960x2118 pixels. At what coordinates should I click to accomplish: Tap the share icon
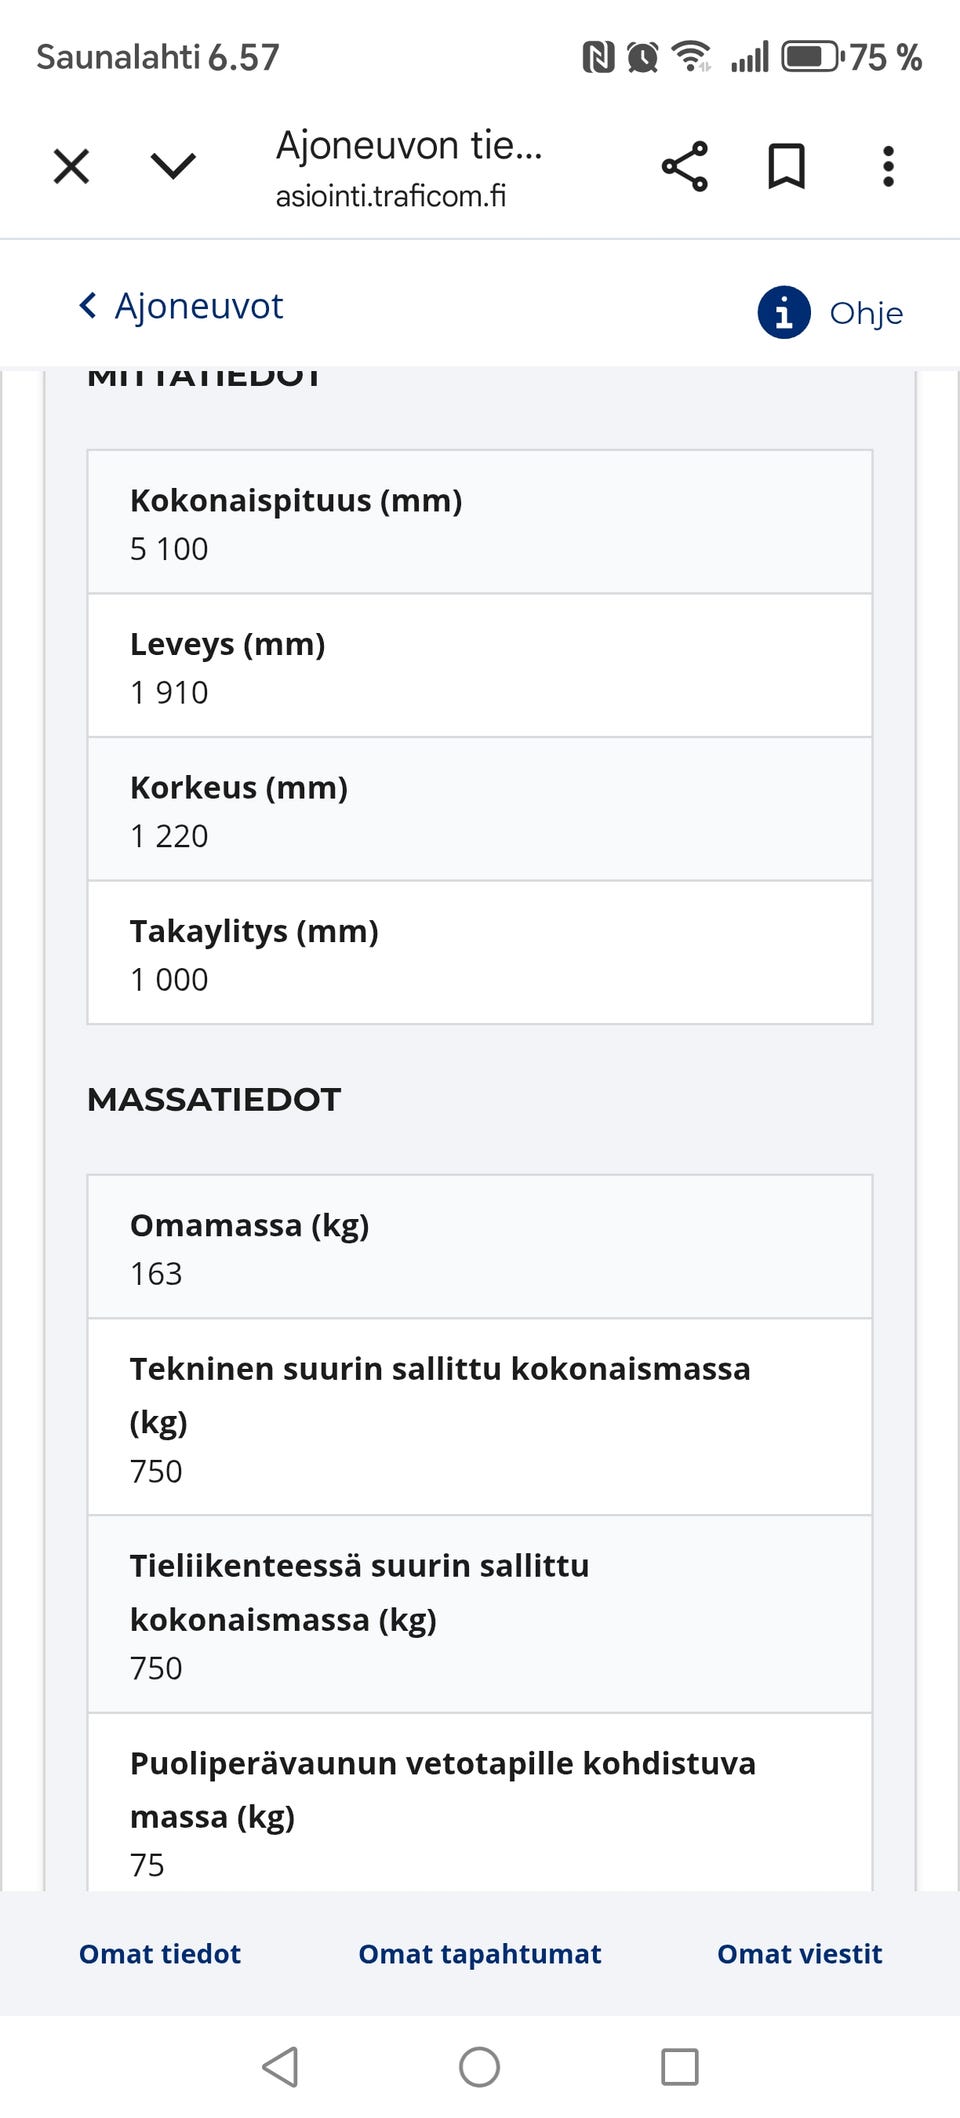(x=685, y=166)
